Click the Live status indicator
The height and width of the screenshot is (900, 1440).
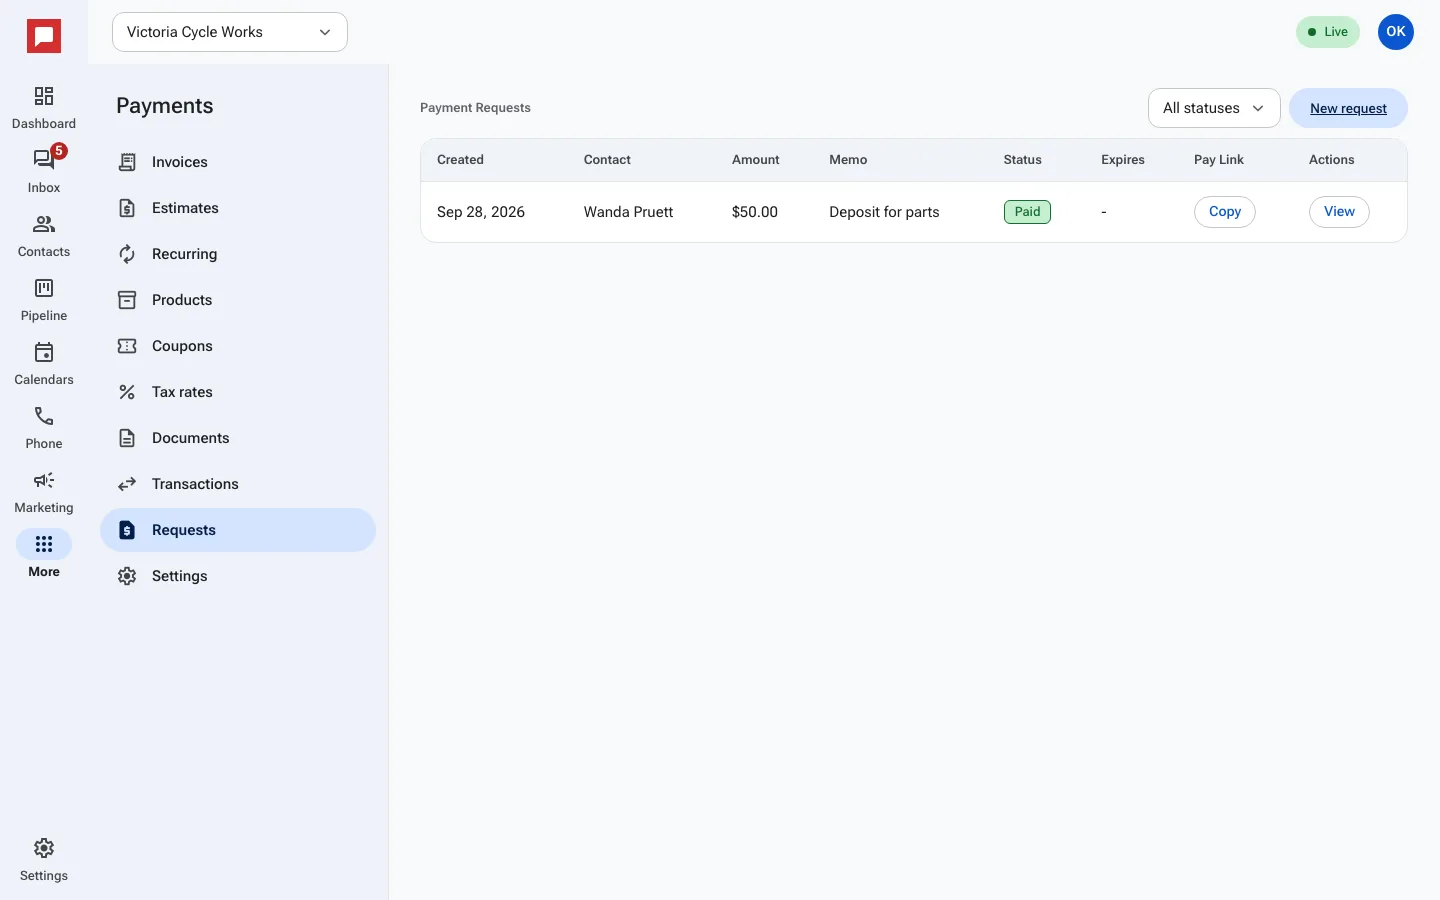1328,32
